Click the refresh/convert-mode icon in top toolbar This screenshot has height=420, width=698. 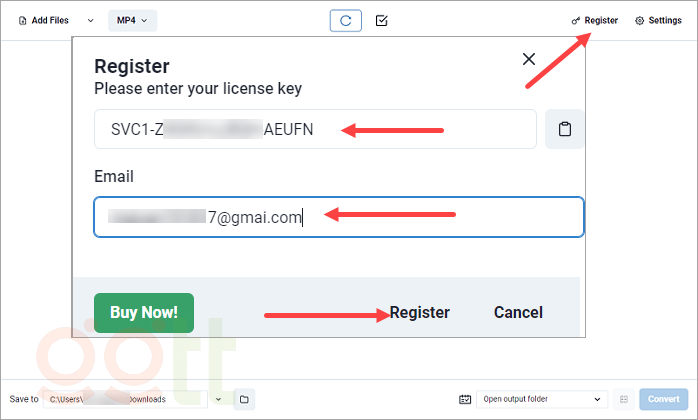tap(345, 20)
